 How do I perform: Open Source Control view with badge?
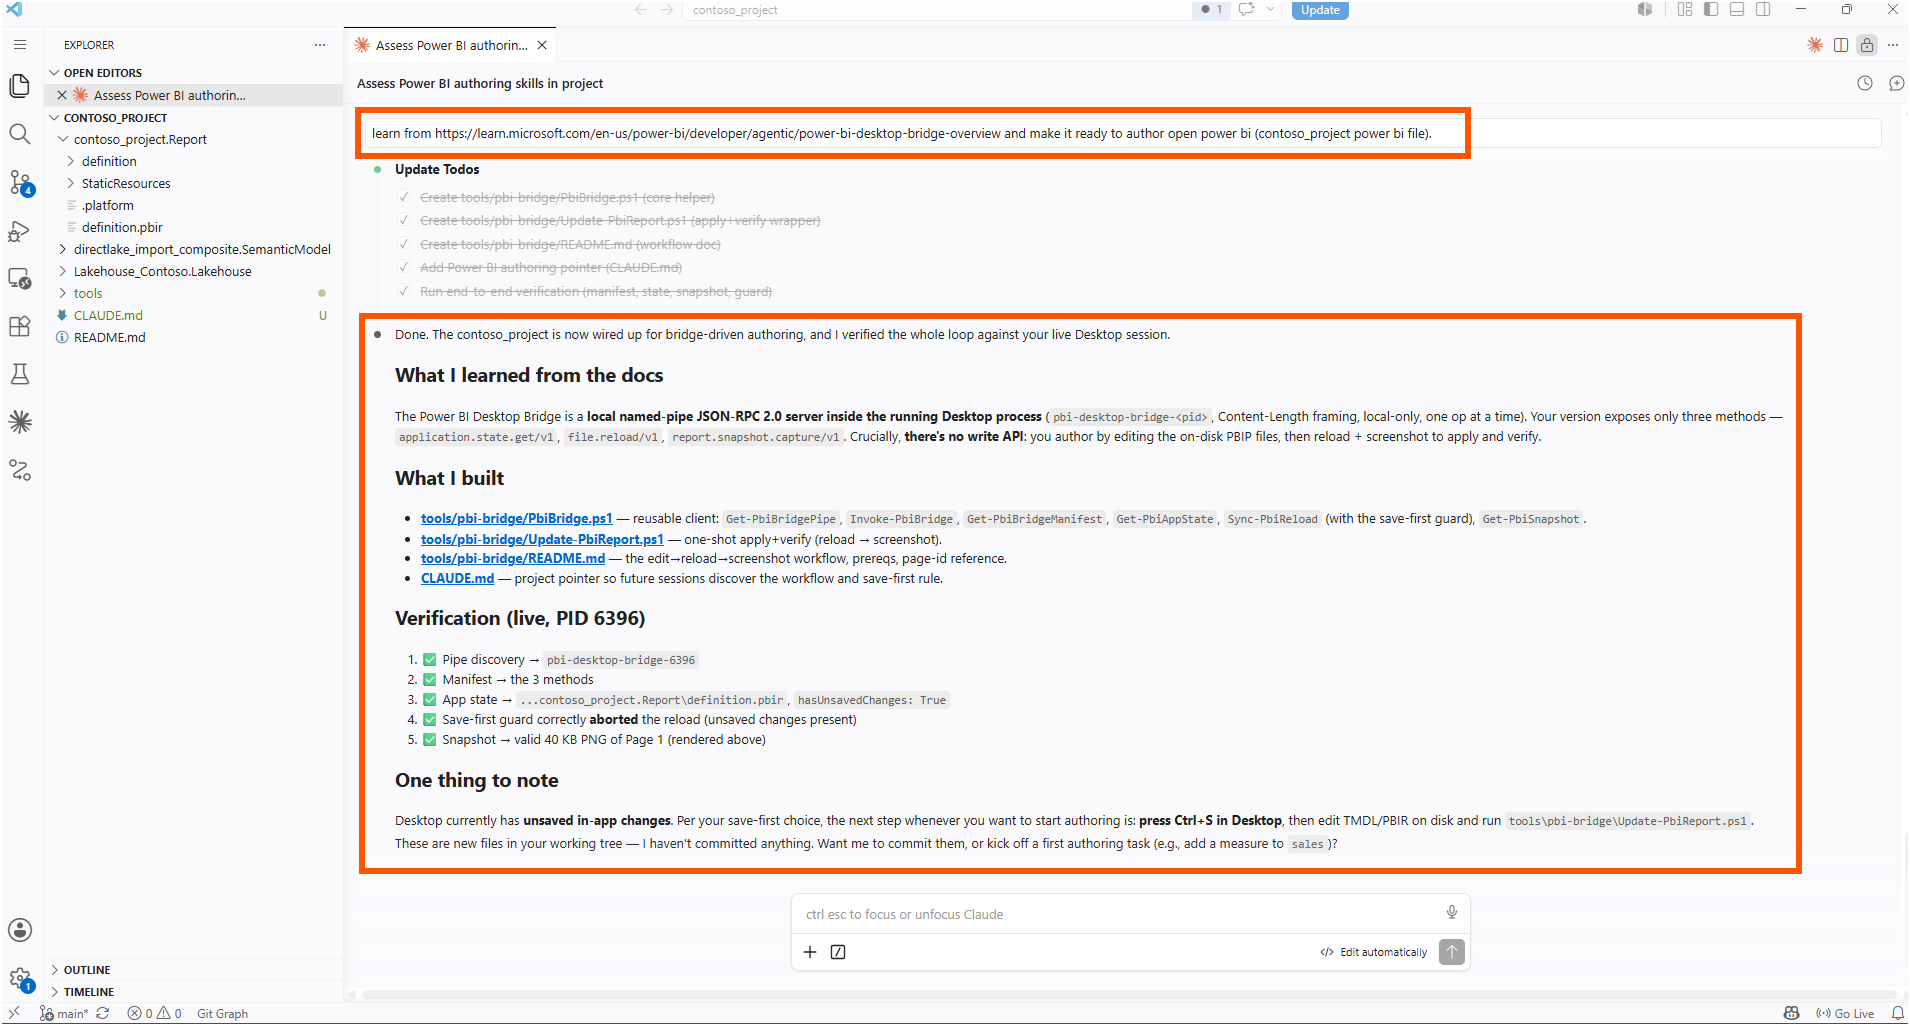(20, 182)
